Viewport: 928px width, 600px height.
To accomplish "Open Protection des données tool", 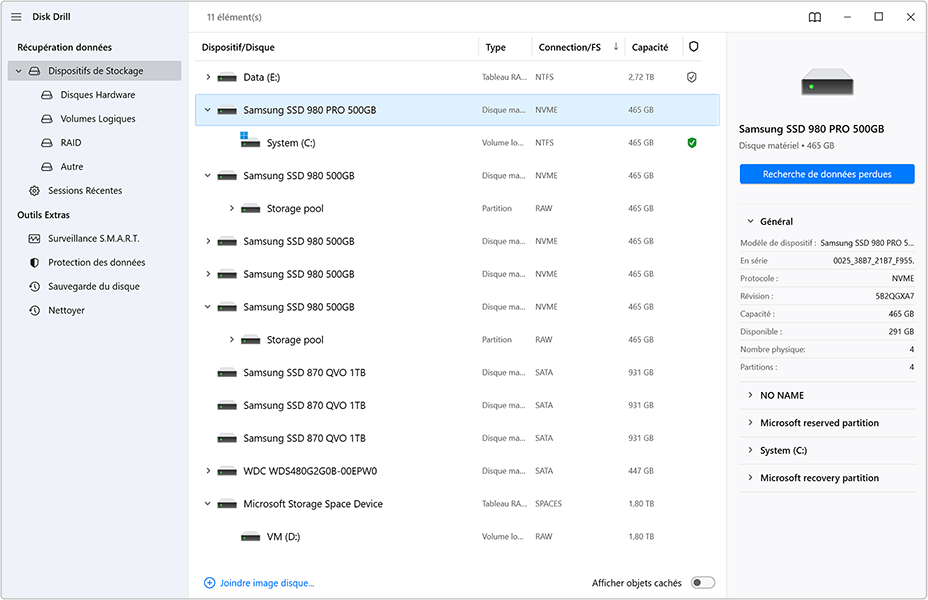I will (x=96, y=262).
